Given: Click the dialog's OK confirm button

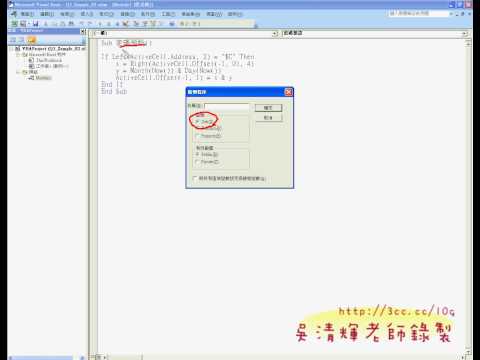Looking at the screenshot, I should coord(268,108).
